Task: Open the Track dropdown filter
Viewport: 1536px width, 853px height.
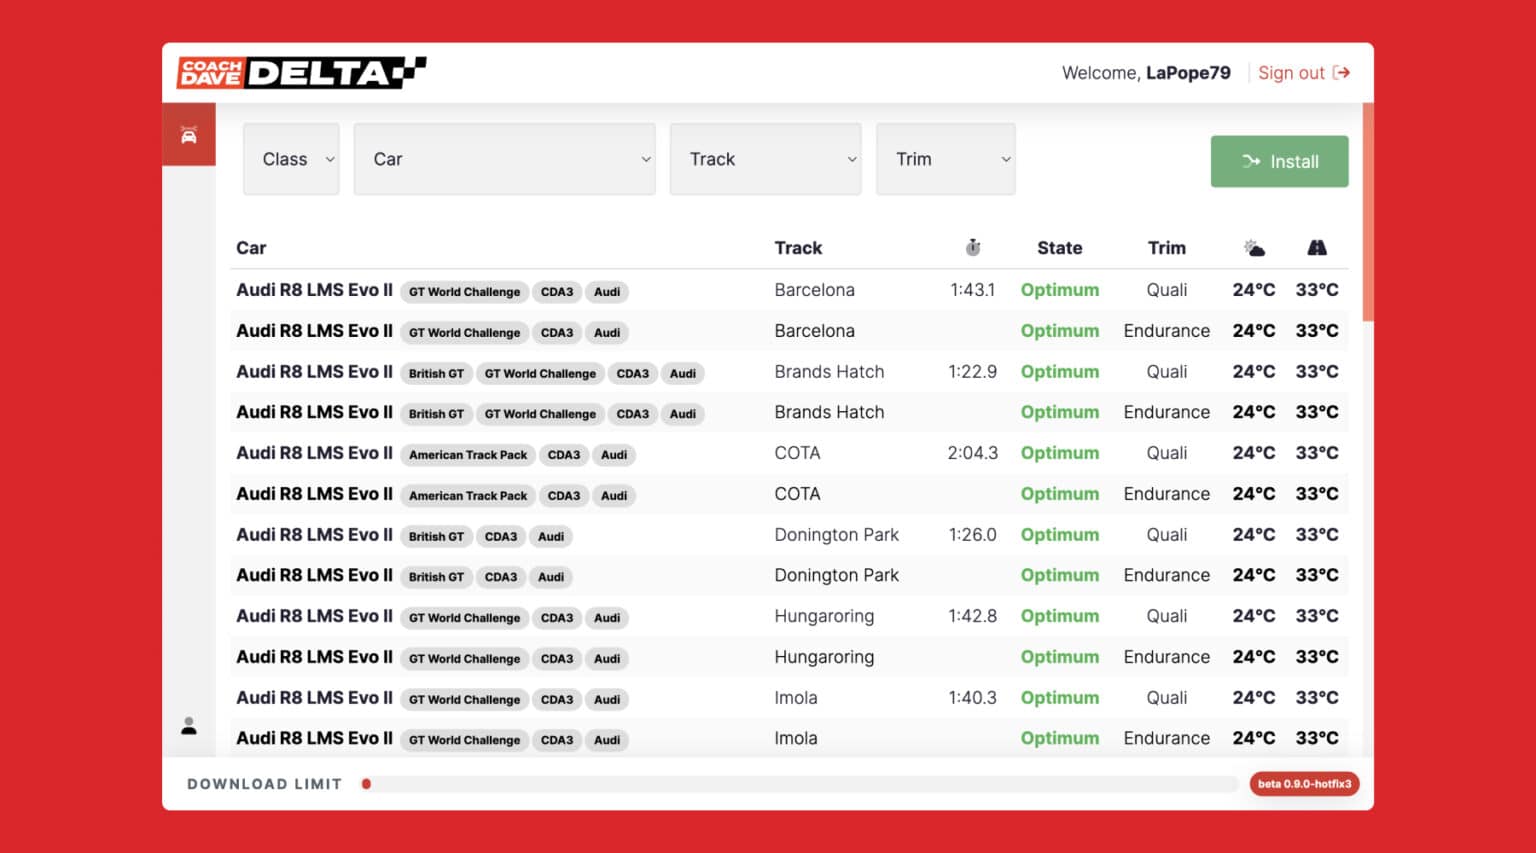Action: pyautogui.click(x=765, y=159)
